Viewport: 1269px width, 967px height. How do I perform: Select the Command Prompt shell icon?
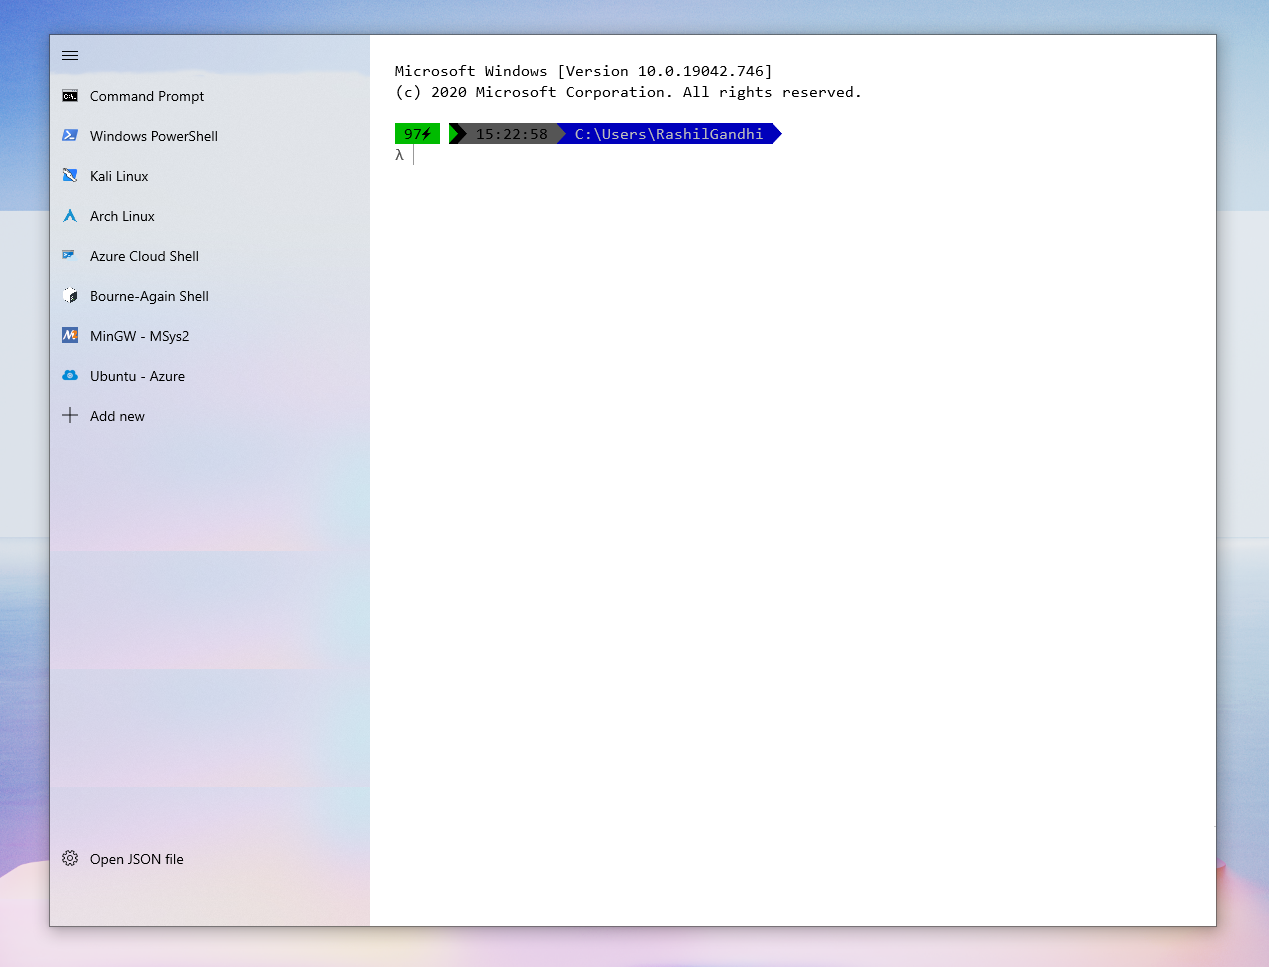(x=70, y=95)
